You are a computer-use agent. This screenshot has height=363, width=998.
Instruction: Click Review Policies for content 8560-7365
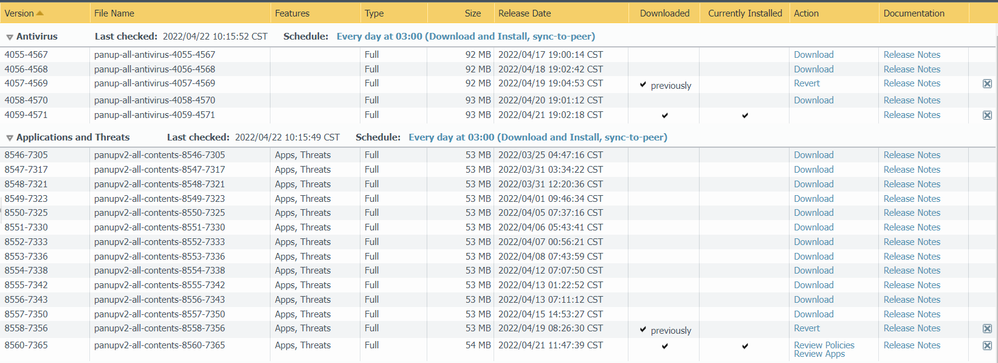pos(824,345)
